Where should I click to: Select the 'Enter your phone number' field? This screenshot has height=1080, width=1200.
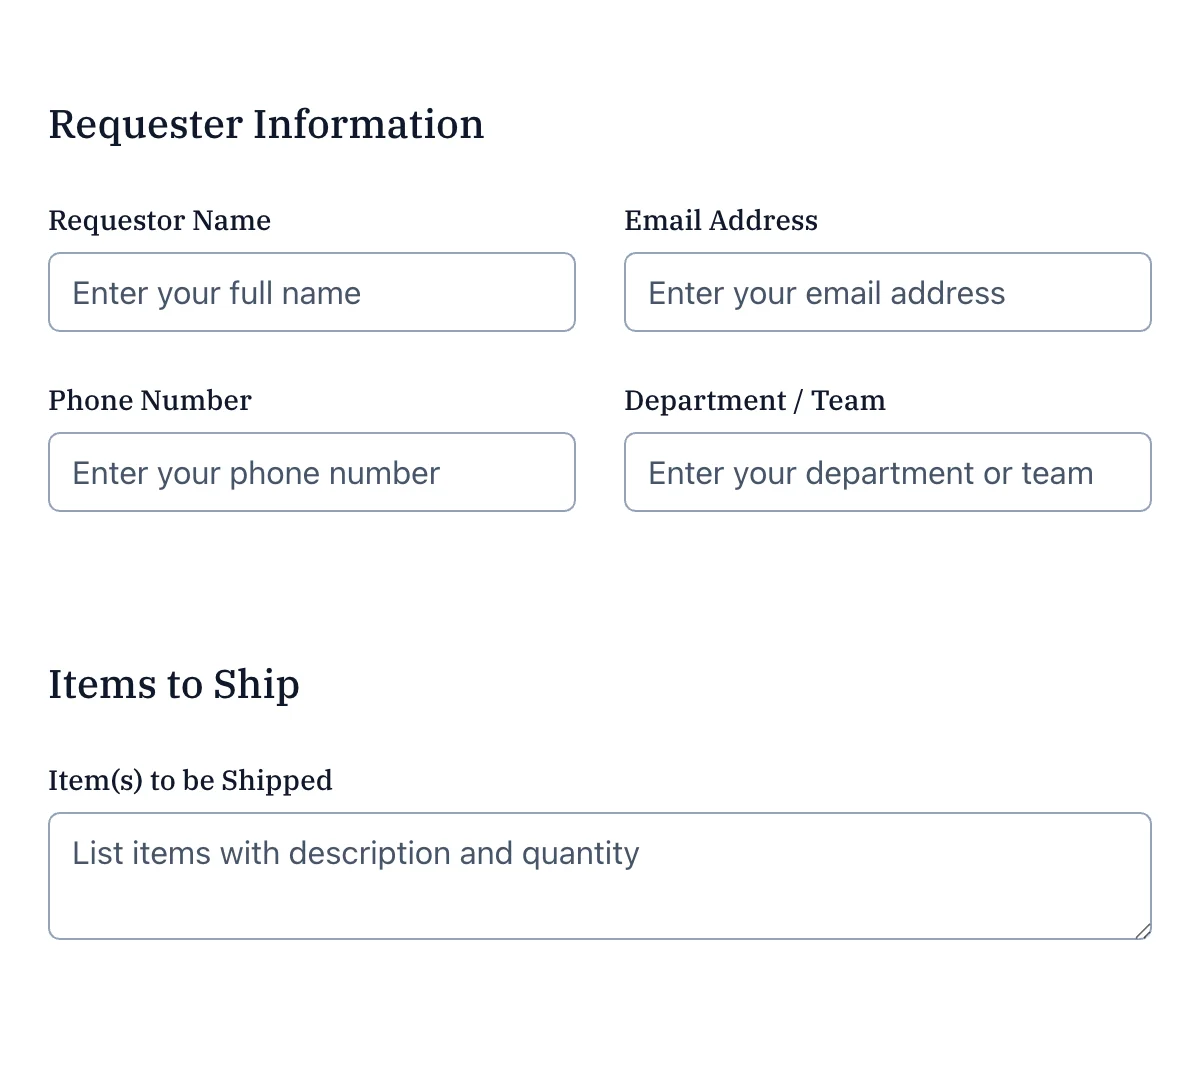[312, 472]
